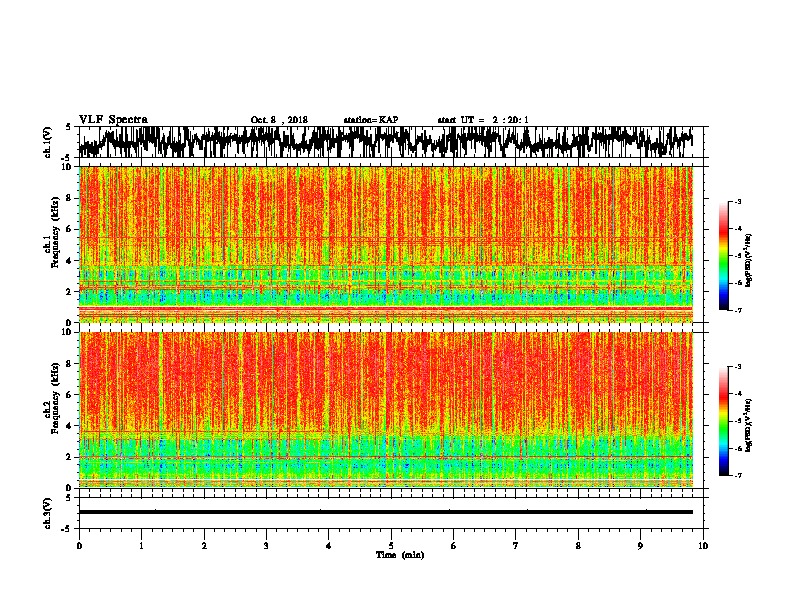Click the "-3" label on ch.1 color scale
This screenshot has width=792, height=612.
point(737,201)
